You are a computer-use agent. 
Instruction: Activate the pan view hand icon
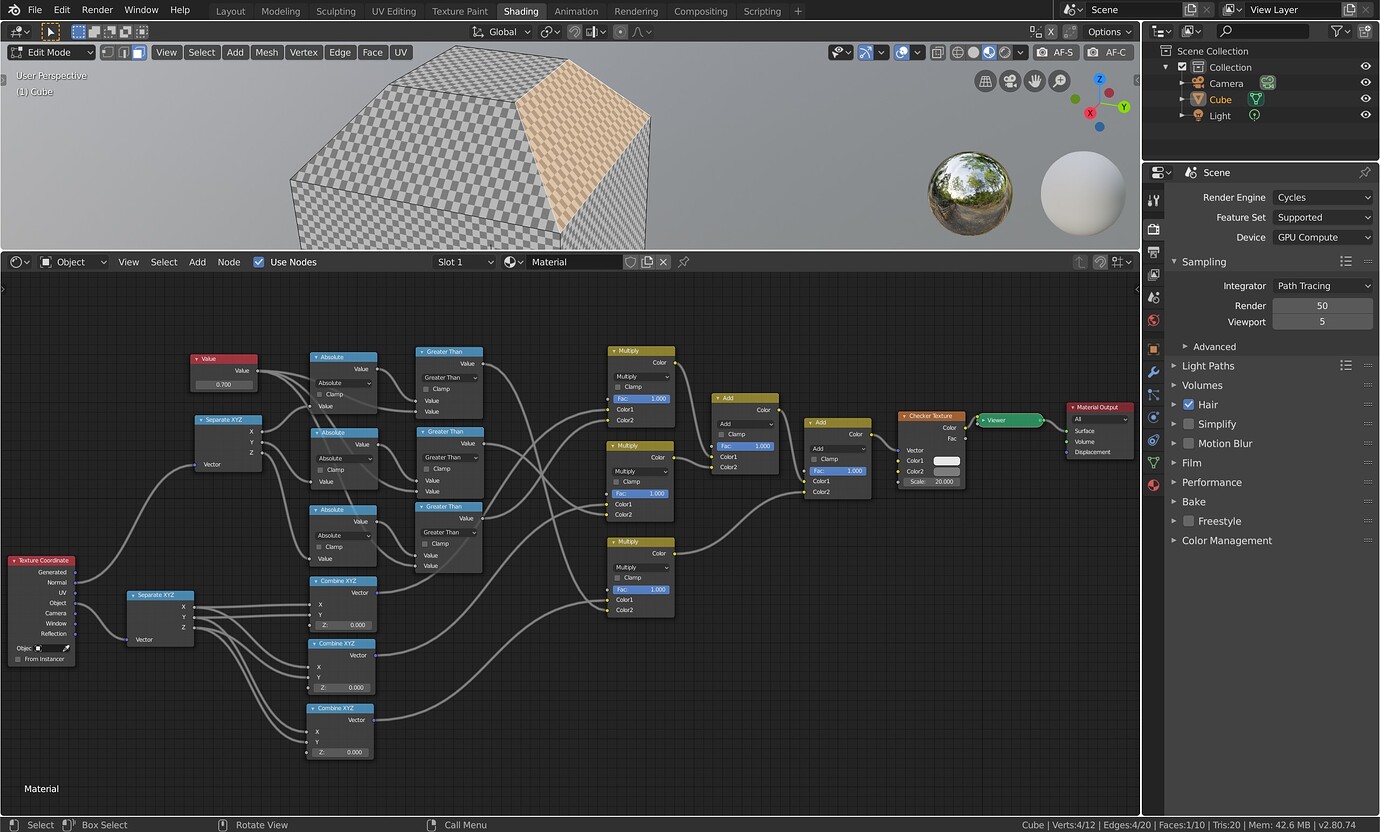1035,82
